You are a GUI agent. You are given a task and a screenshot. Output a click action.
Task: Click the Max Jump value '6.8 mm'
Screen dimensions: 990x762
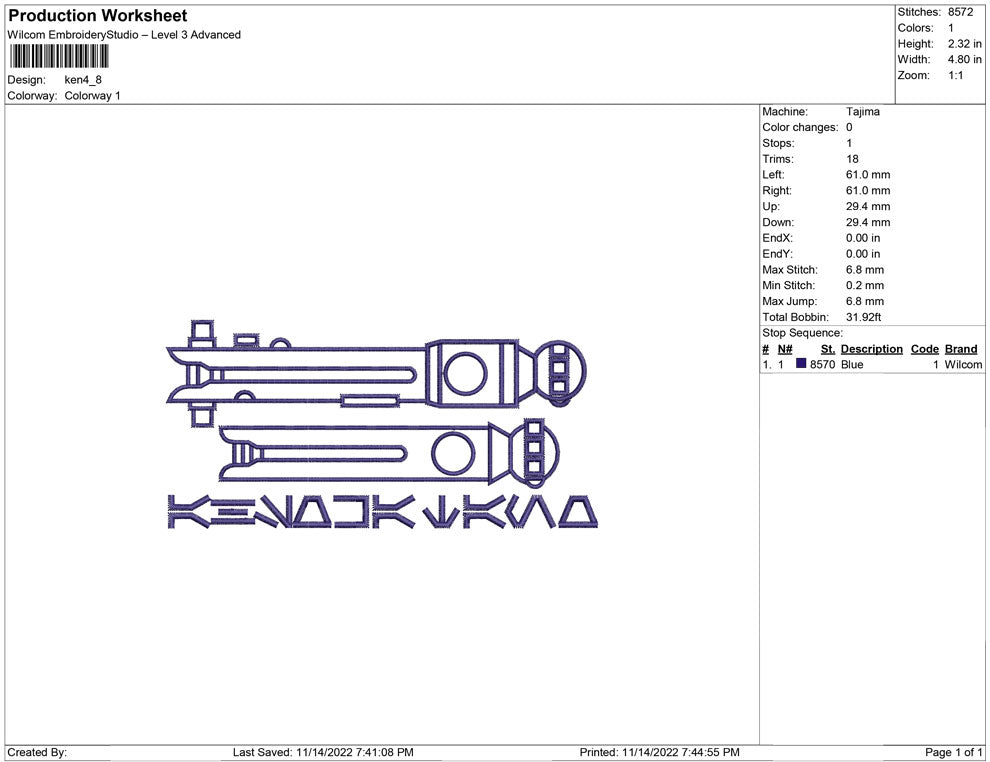864,301
